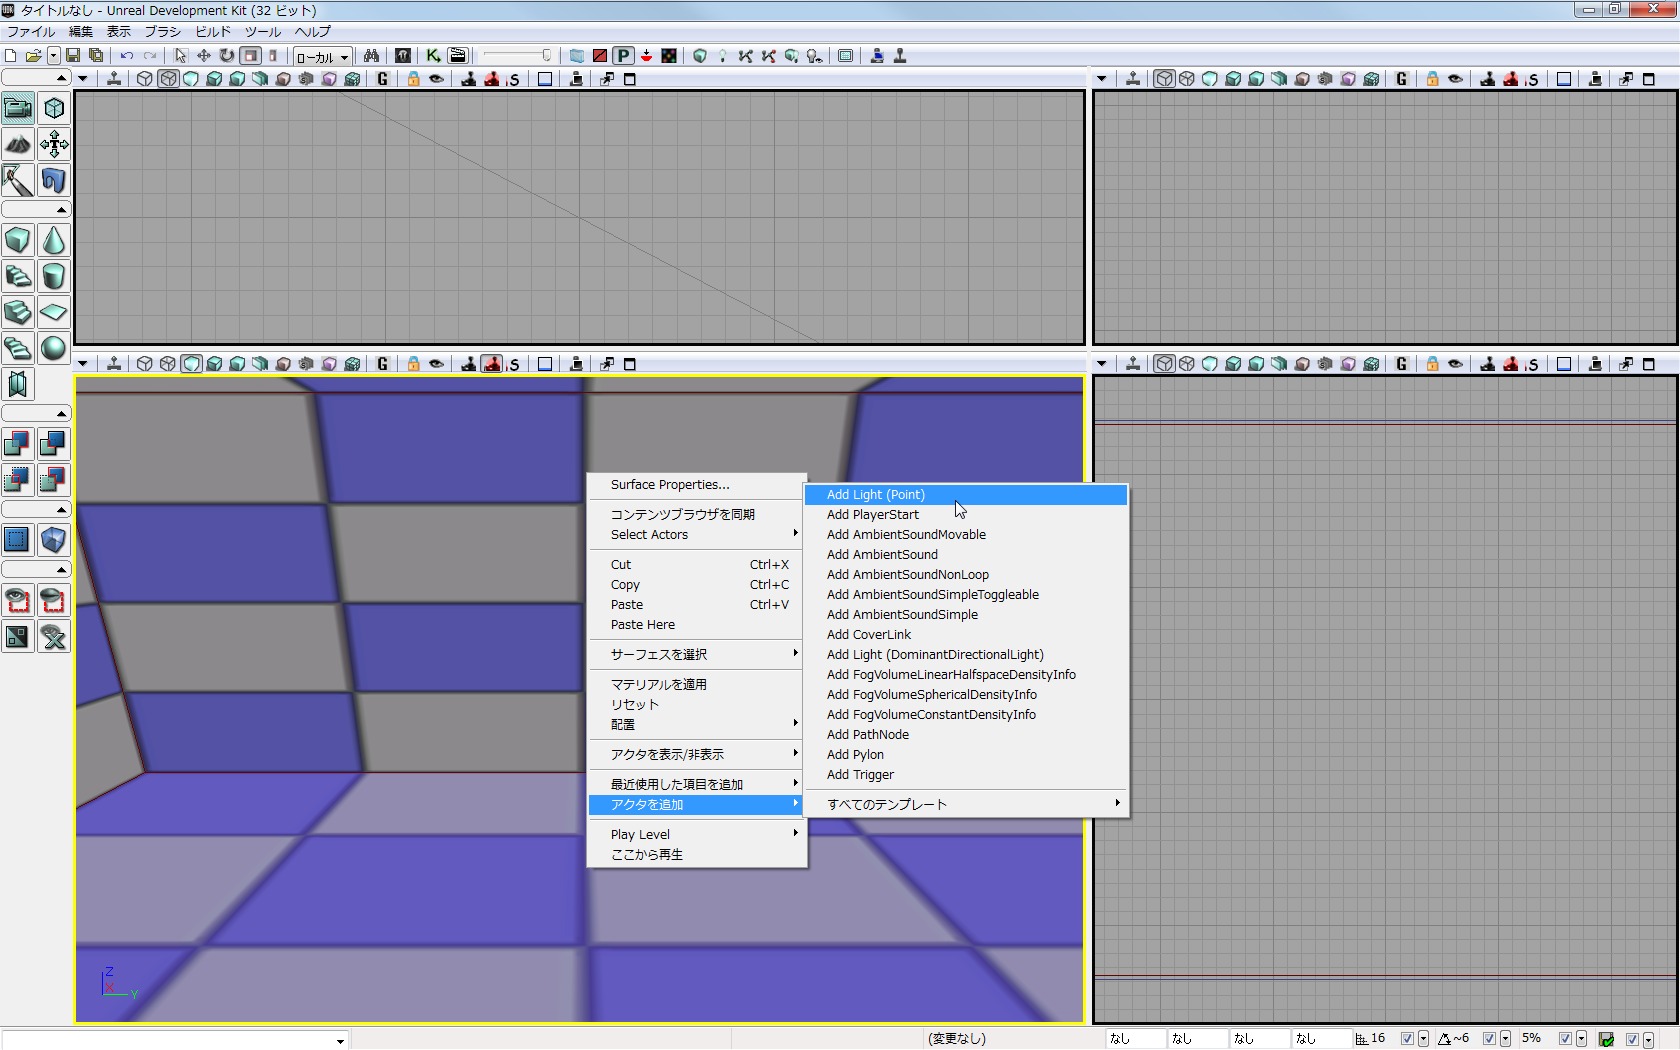Open the ビルド menu
Viewport: 1680px width, 1050px height.
[x=212, y=32]
